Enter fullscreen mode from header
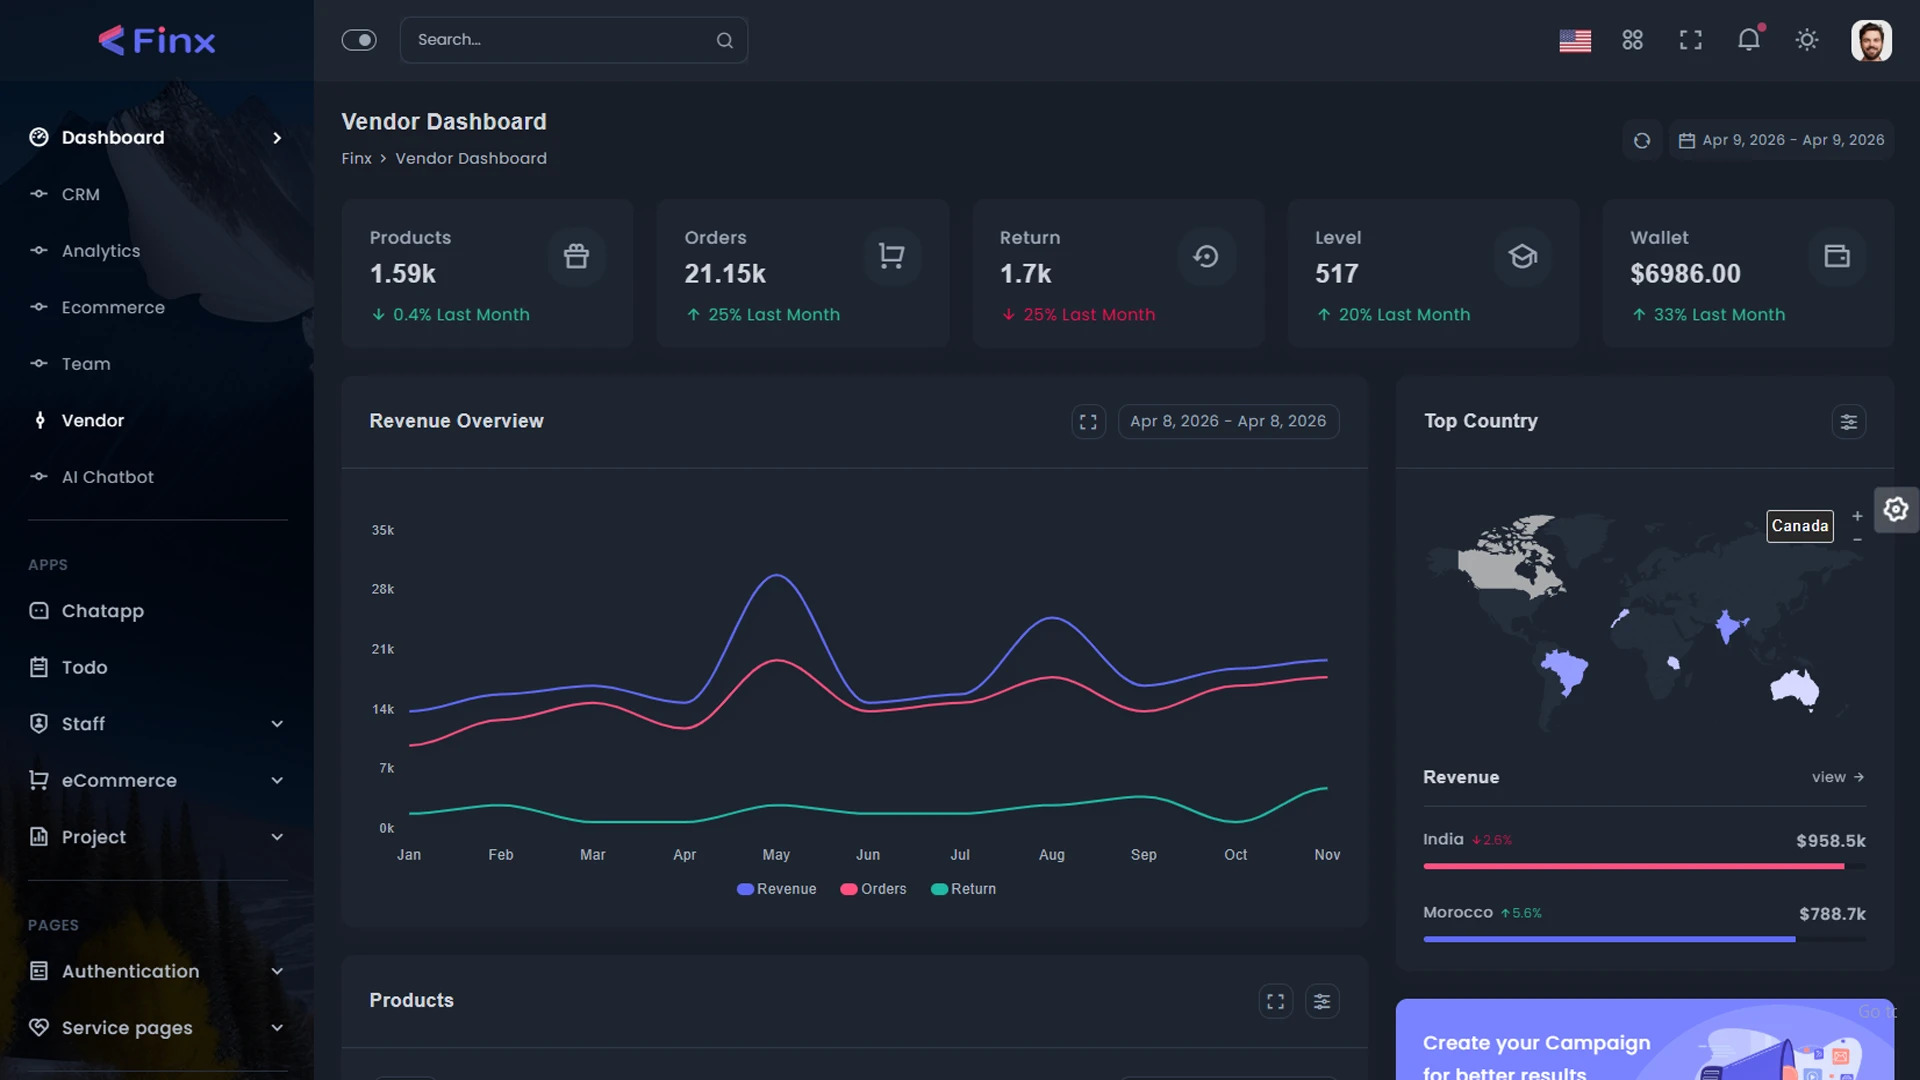Viewport: 1920px width, 1080px height. click(x=1691, y=40)
